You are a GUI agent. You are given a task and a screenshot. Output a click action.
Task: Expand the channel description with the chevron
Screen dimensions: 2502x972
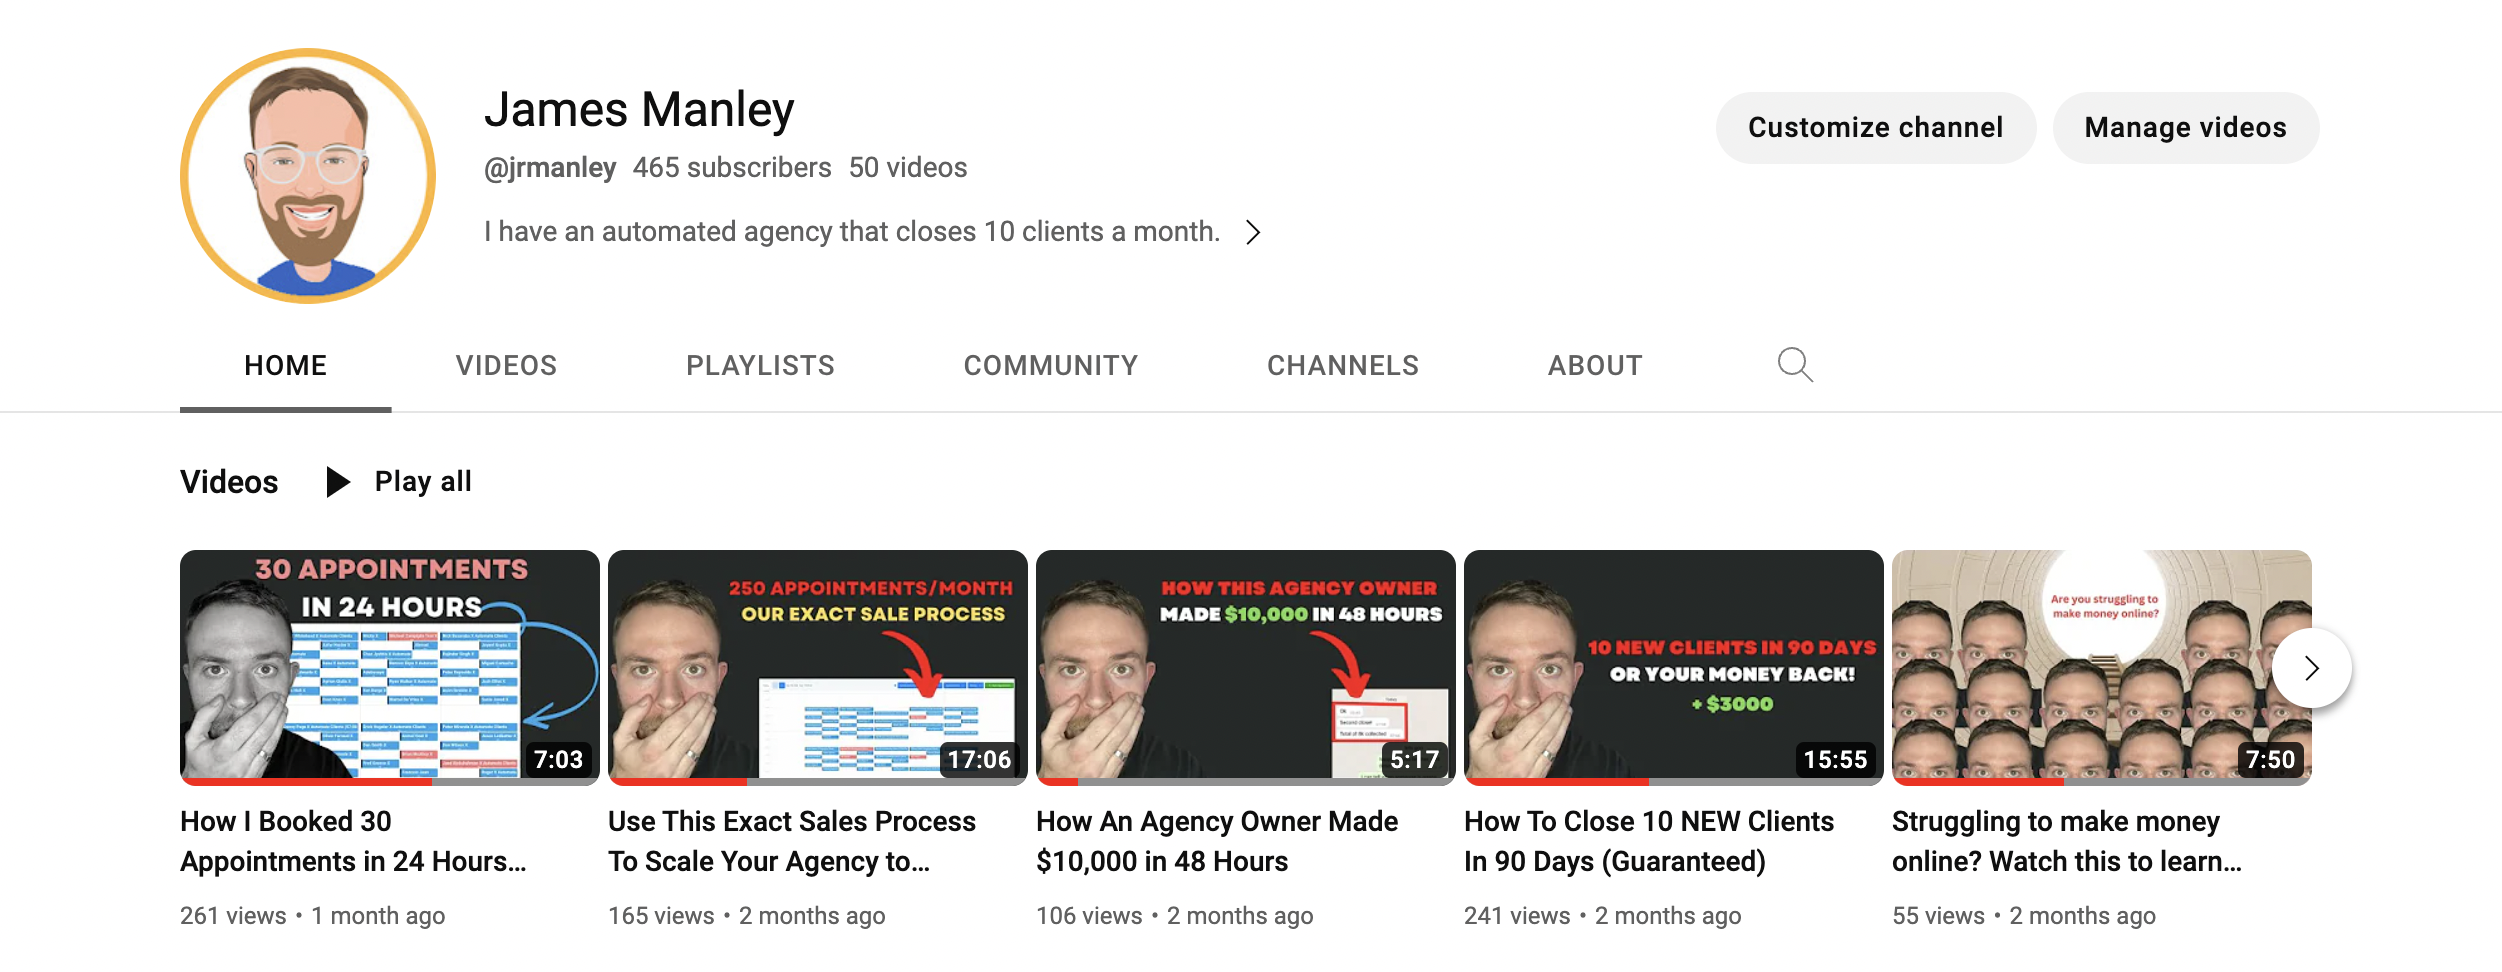coord(1253,231)
